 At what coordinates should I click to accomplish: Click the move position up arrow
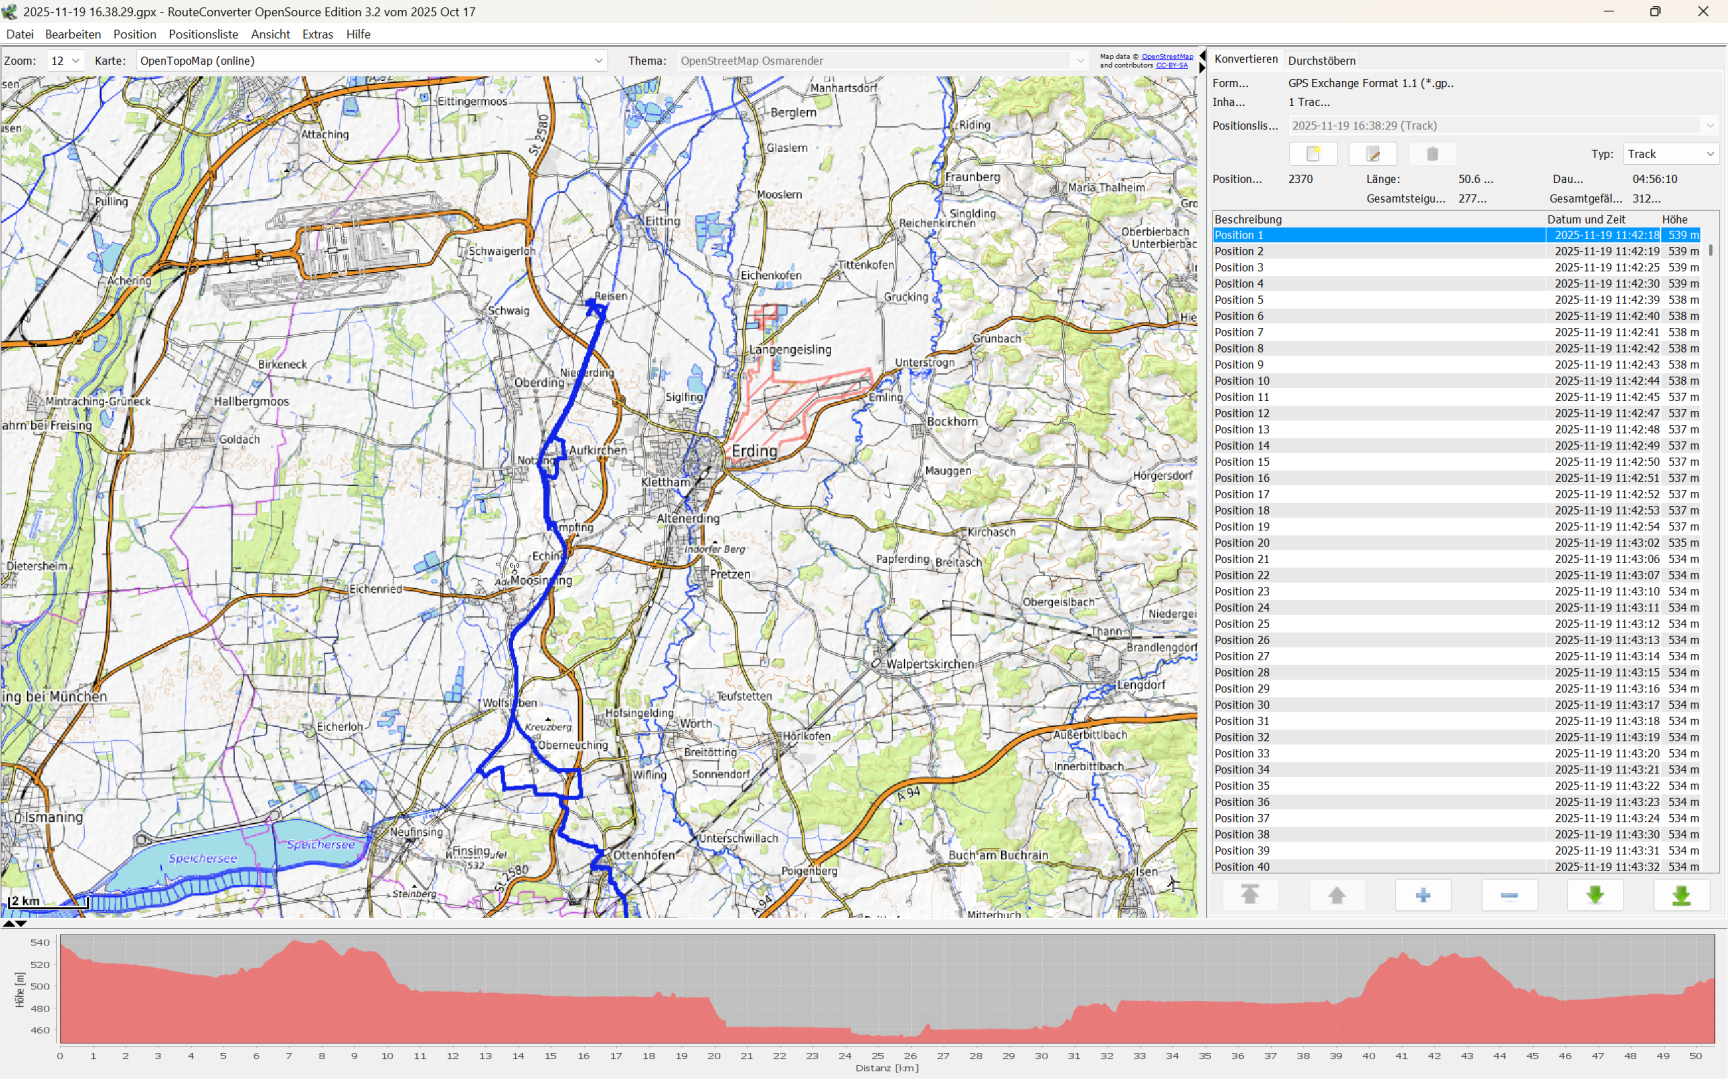pyautogui.click(x=1337, y=895)
